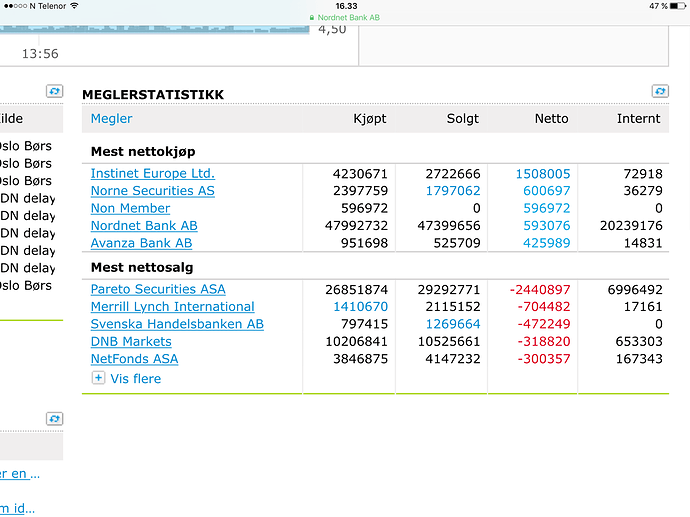Click the Netto column header

[551, 118]
